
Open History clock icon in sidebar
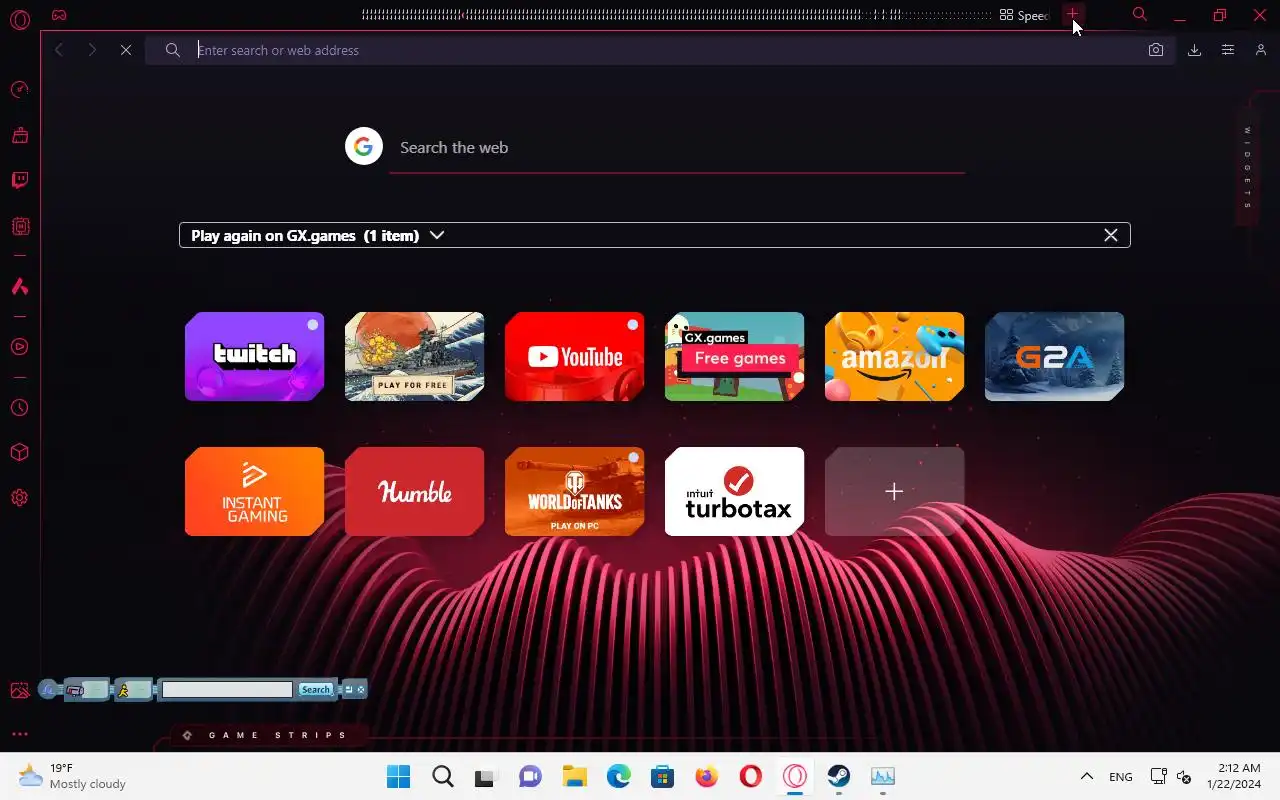[19, 408]
